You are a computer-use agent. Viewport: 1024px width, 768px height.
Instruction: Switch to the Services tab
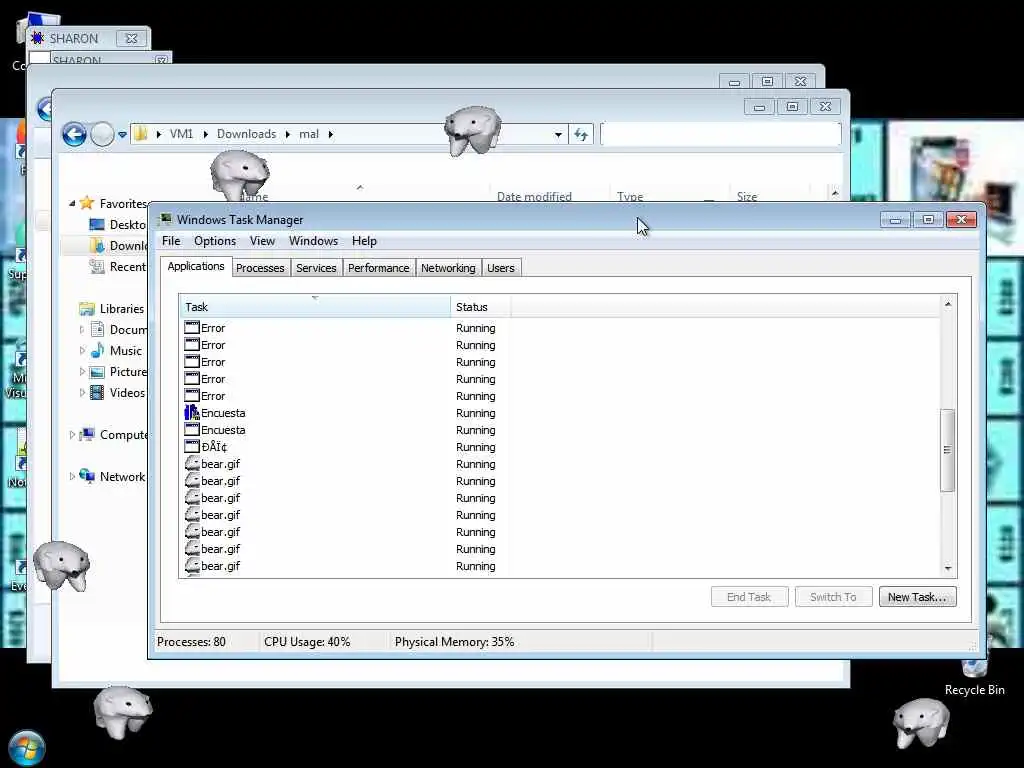coord(316,268)
